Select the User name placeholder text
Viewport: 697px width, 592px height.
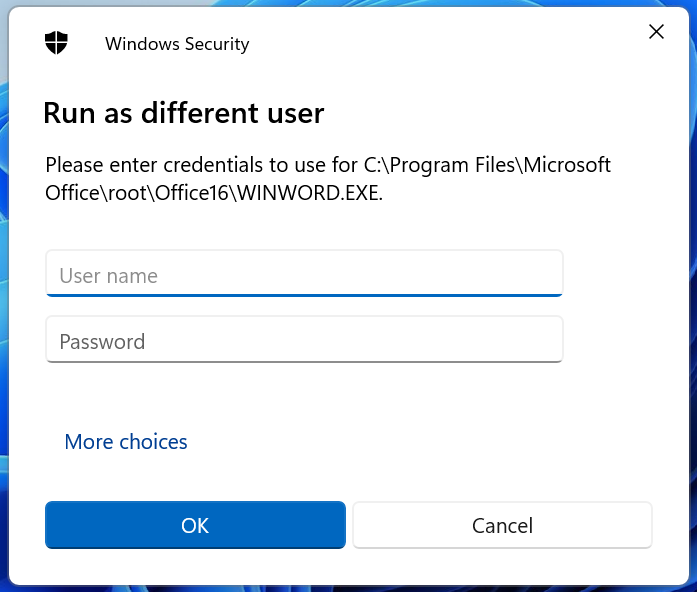(x=108, y=276)
